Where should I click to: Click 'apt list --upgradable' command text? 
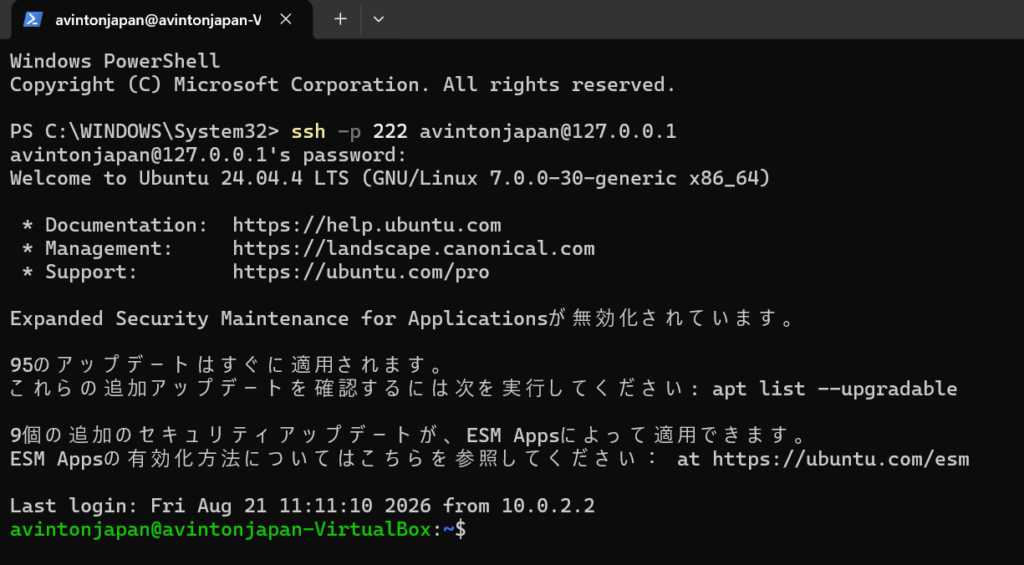click(x=835, y=389)
